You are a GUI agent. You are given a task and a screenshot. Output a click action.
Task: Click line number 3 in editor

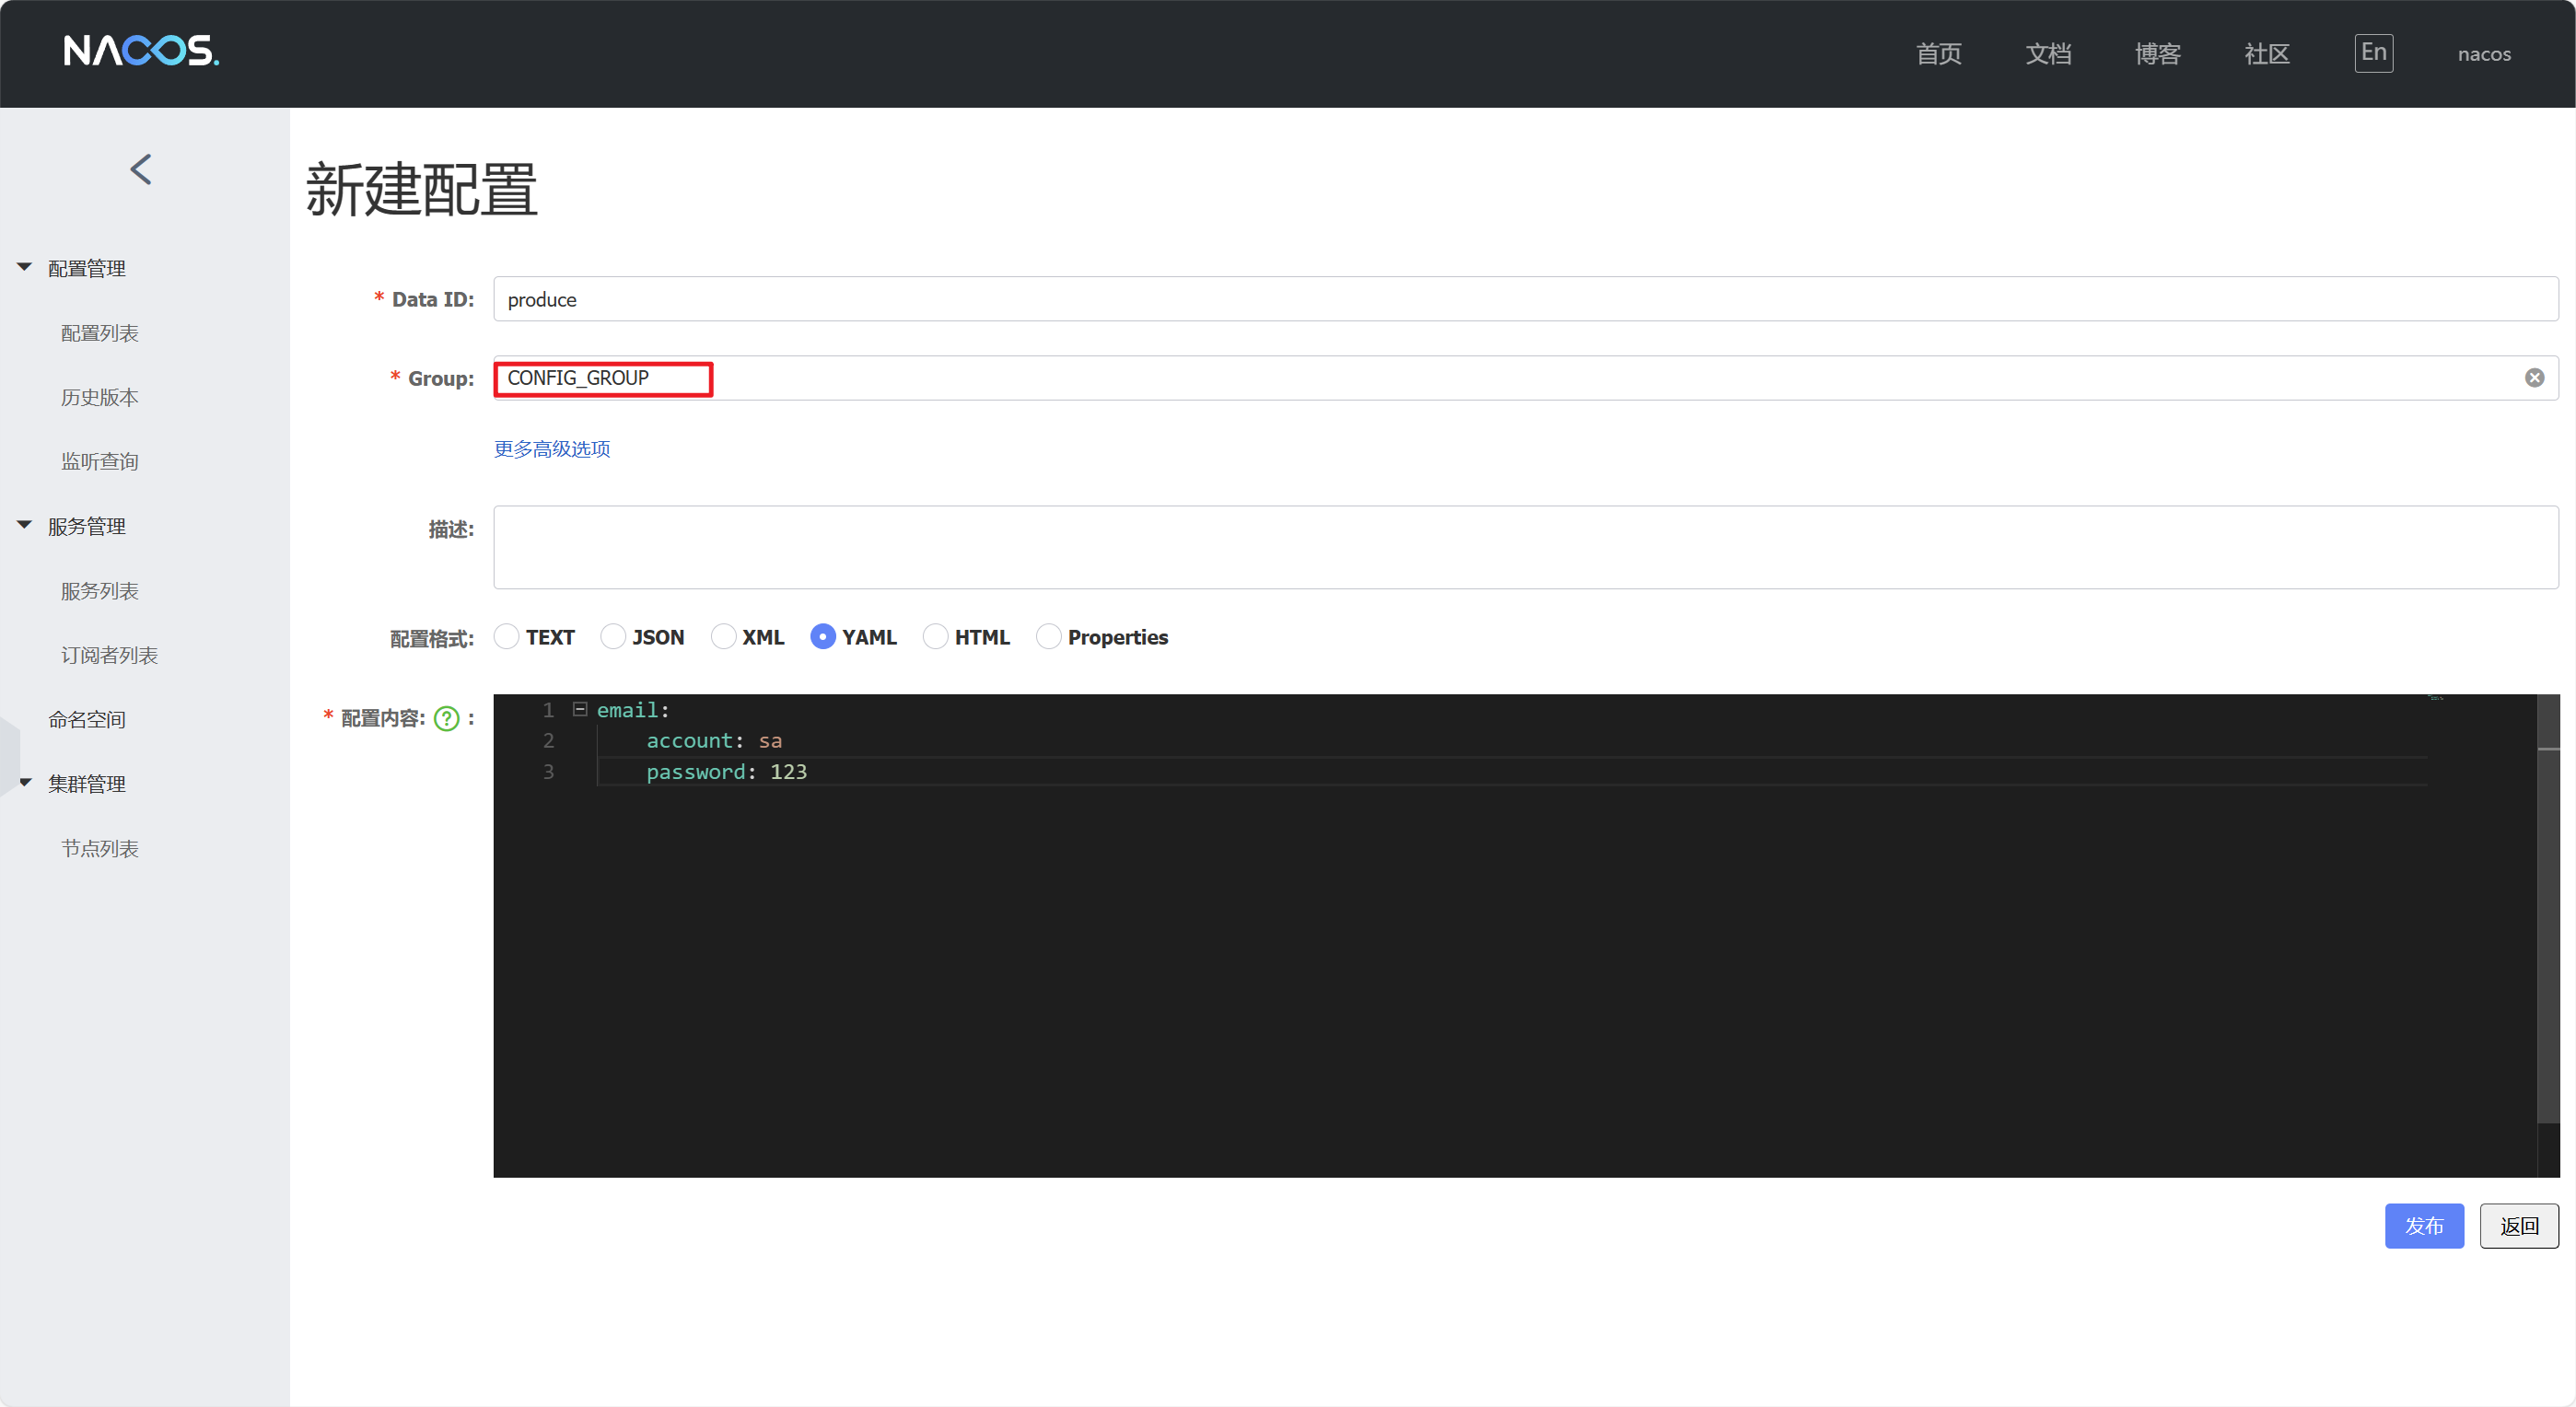pyautogui.click(x=548, y=772)
